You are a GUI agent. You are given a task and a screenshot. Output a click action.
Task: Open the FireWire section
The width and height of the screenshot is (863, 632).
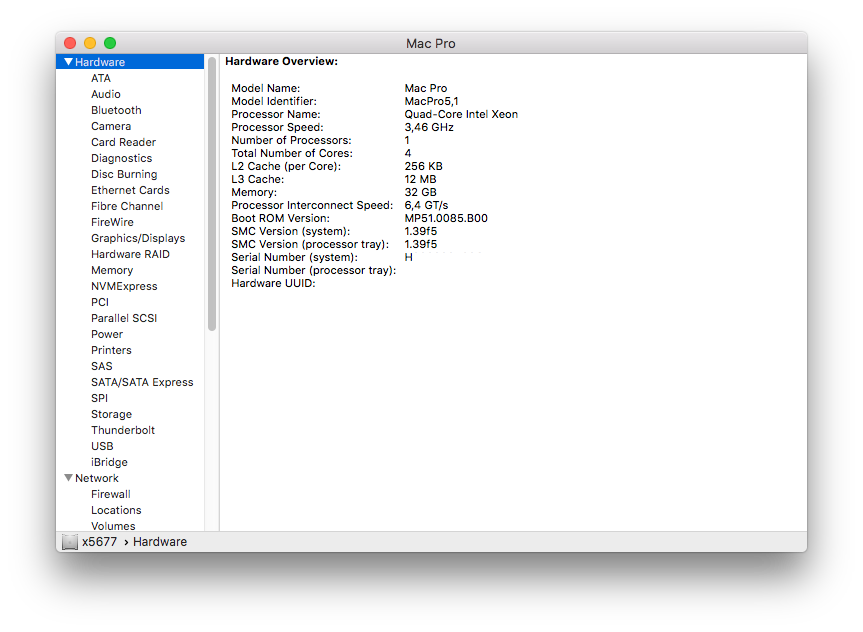coord(112,222)
